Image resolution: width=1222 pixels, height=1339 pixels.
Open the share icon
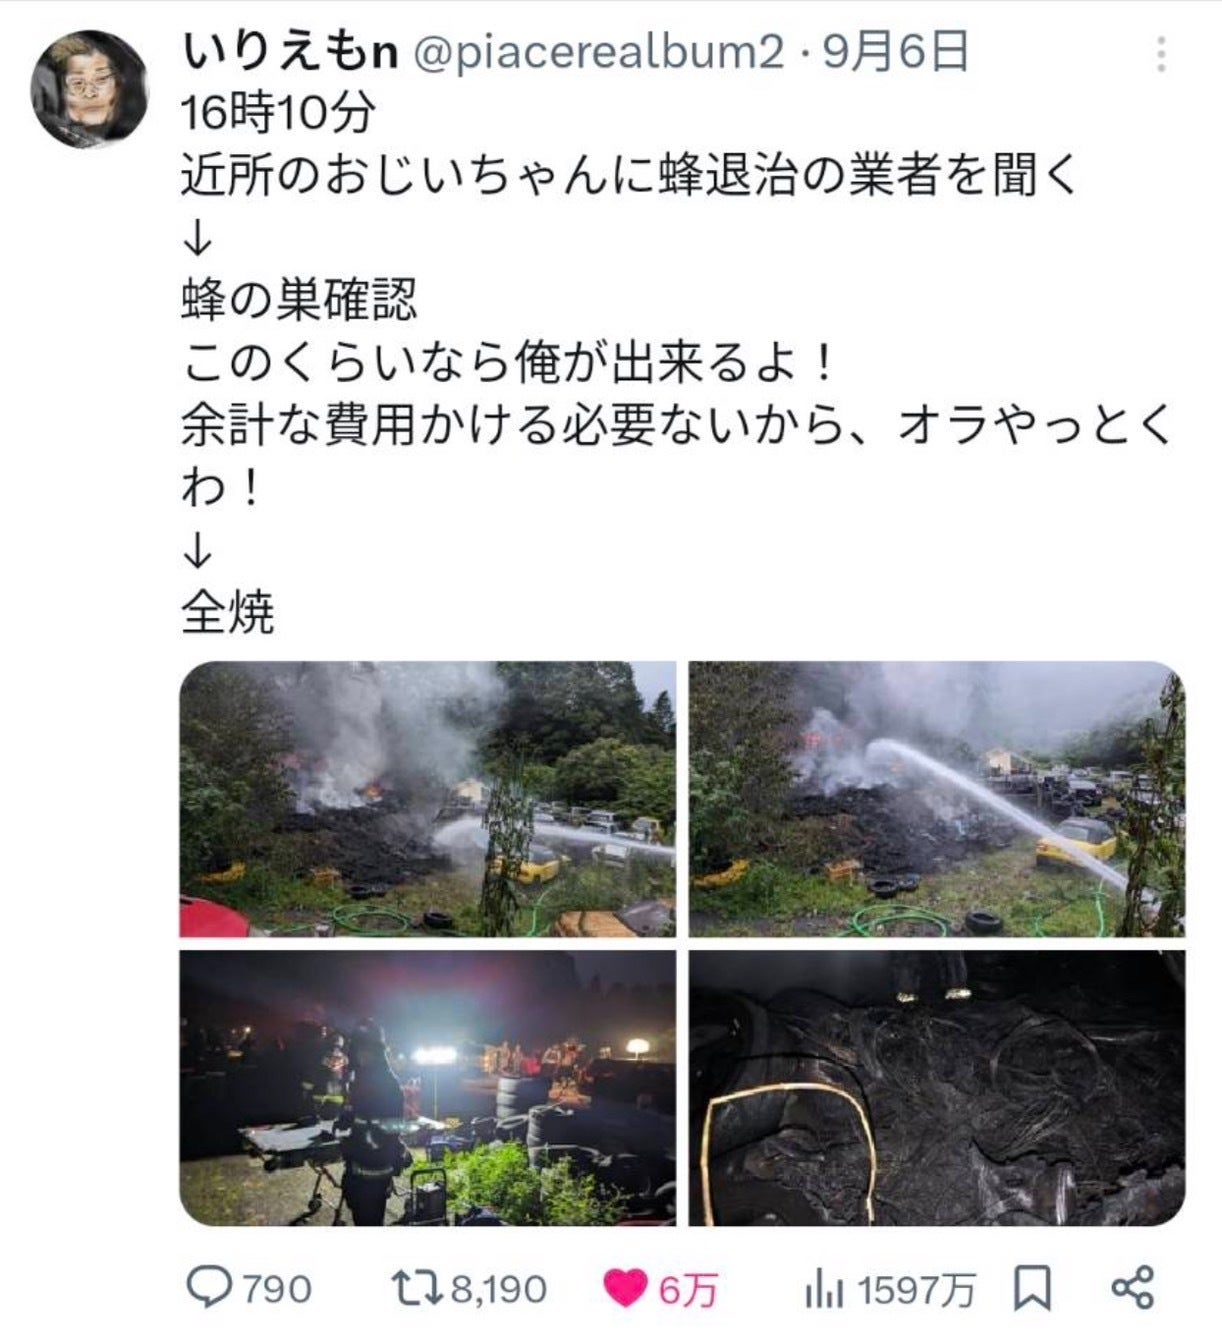[1133, 1288]
